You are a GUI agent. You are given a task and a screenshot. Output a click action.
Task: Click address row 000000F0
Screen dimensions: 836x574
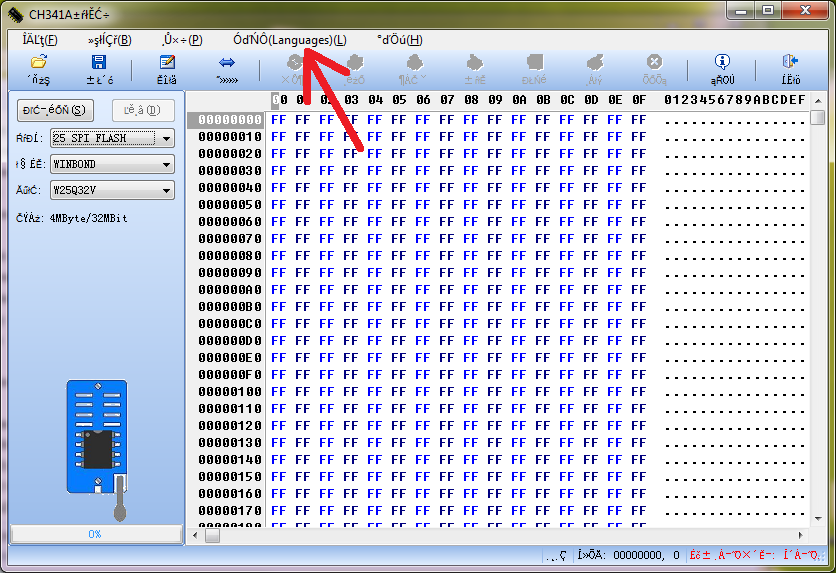pos(230,375)
